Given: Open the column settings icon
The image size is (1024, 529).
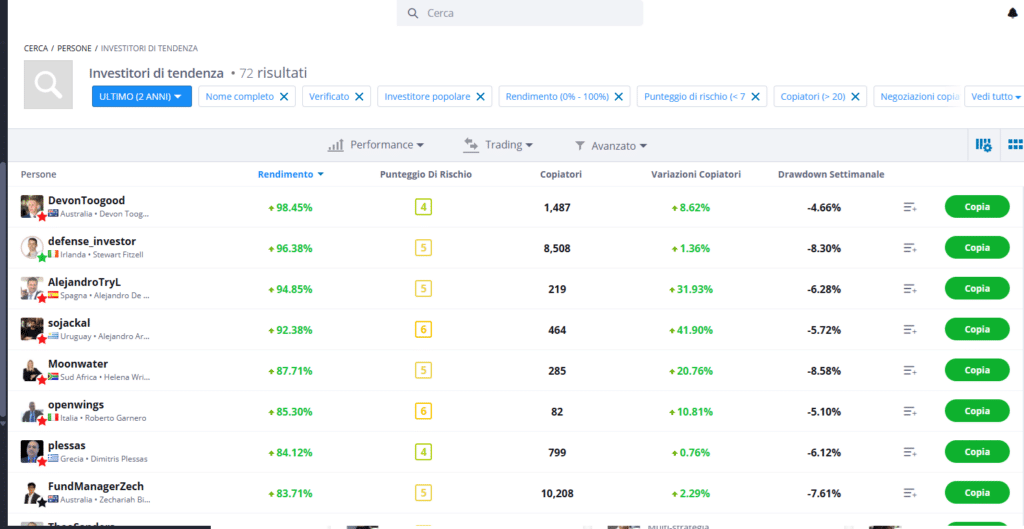Looking at the screenshot, I should pyautogui.click(x=984, y=145).
